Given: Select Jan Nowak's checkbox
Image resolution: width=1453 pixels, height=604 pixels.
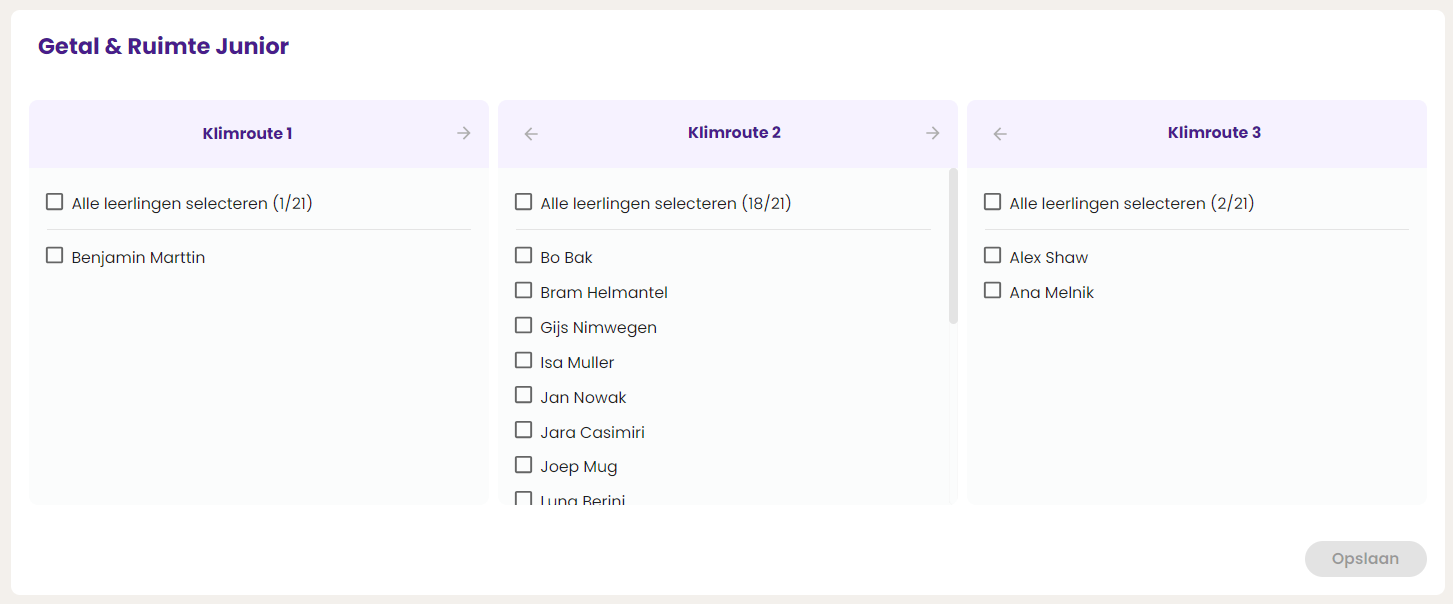Looking at the screenshot, I should tap(523, 395).
